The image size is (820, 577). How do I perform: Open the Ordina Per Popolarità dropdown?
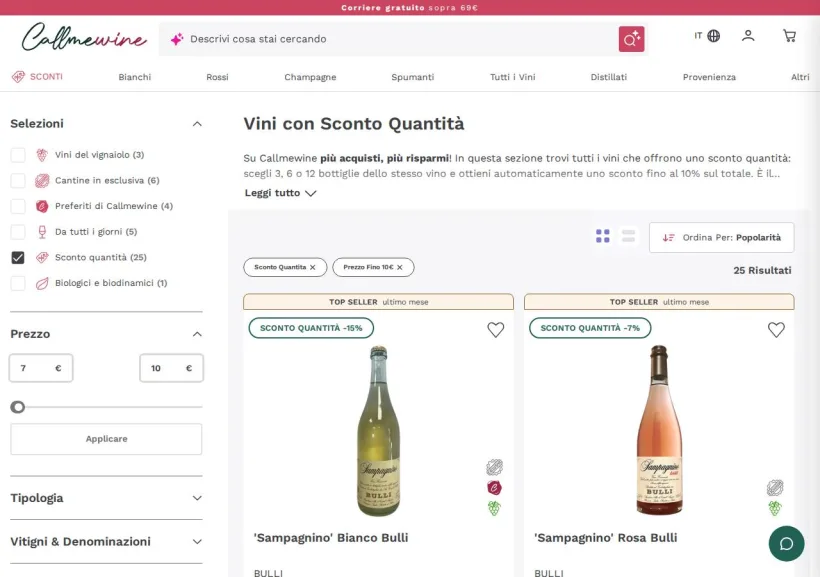(x=721, y=237)
